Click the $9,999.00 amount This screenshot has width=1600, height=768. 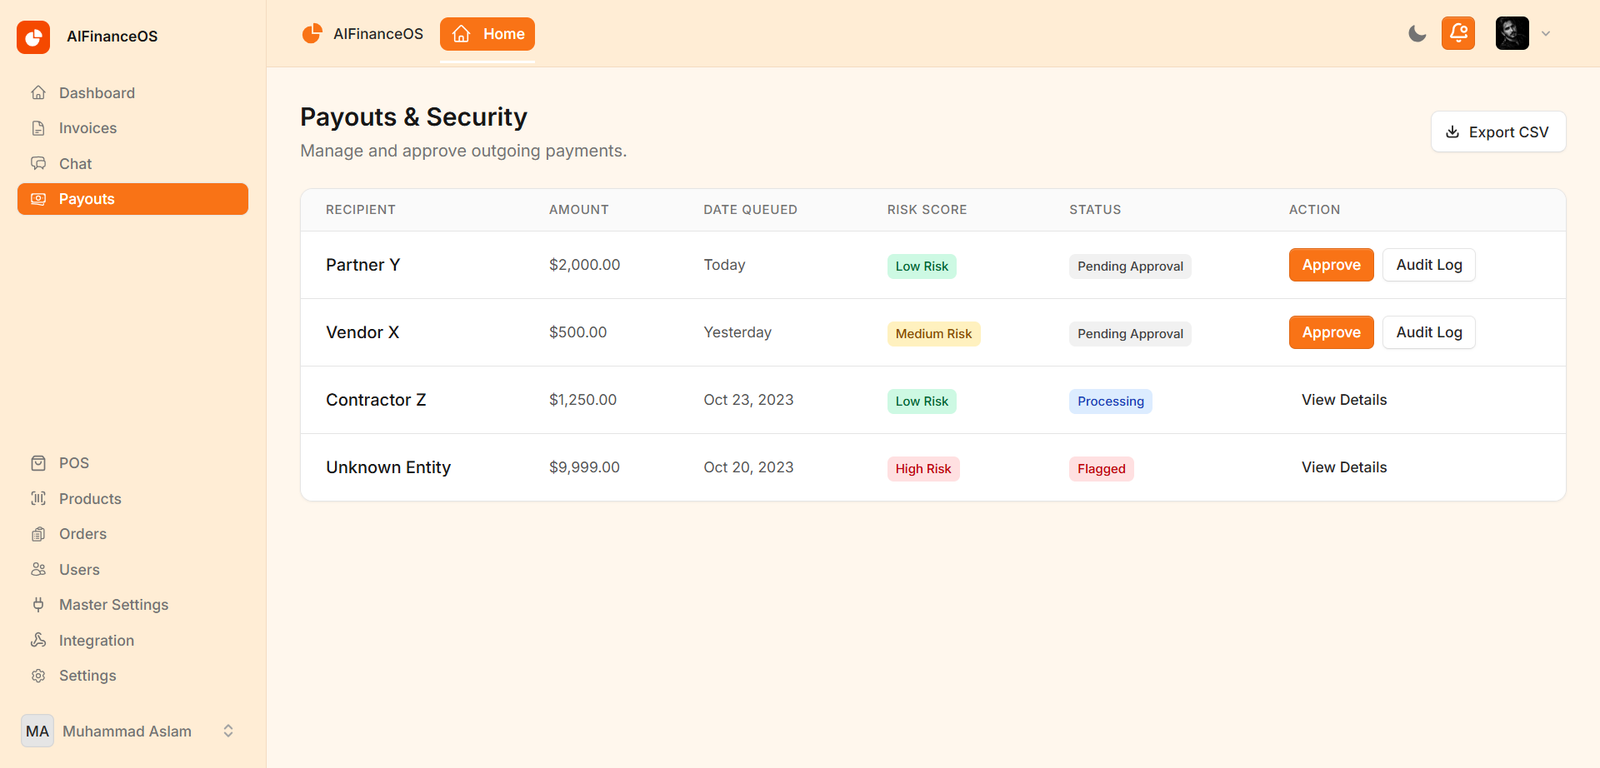(x=584, y=468)
